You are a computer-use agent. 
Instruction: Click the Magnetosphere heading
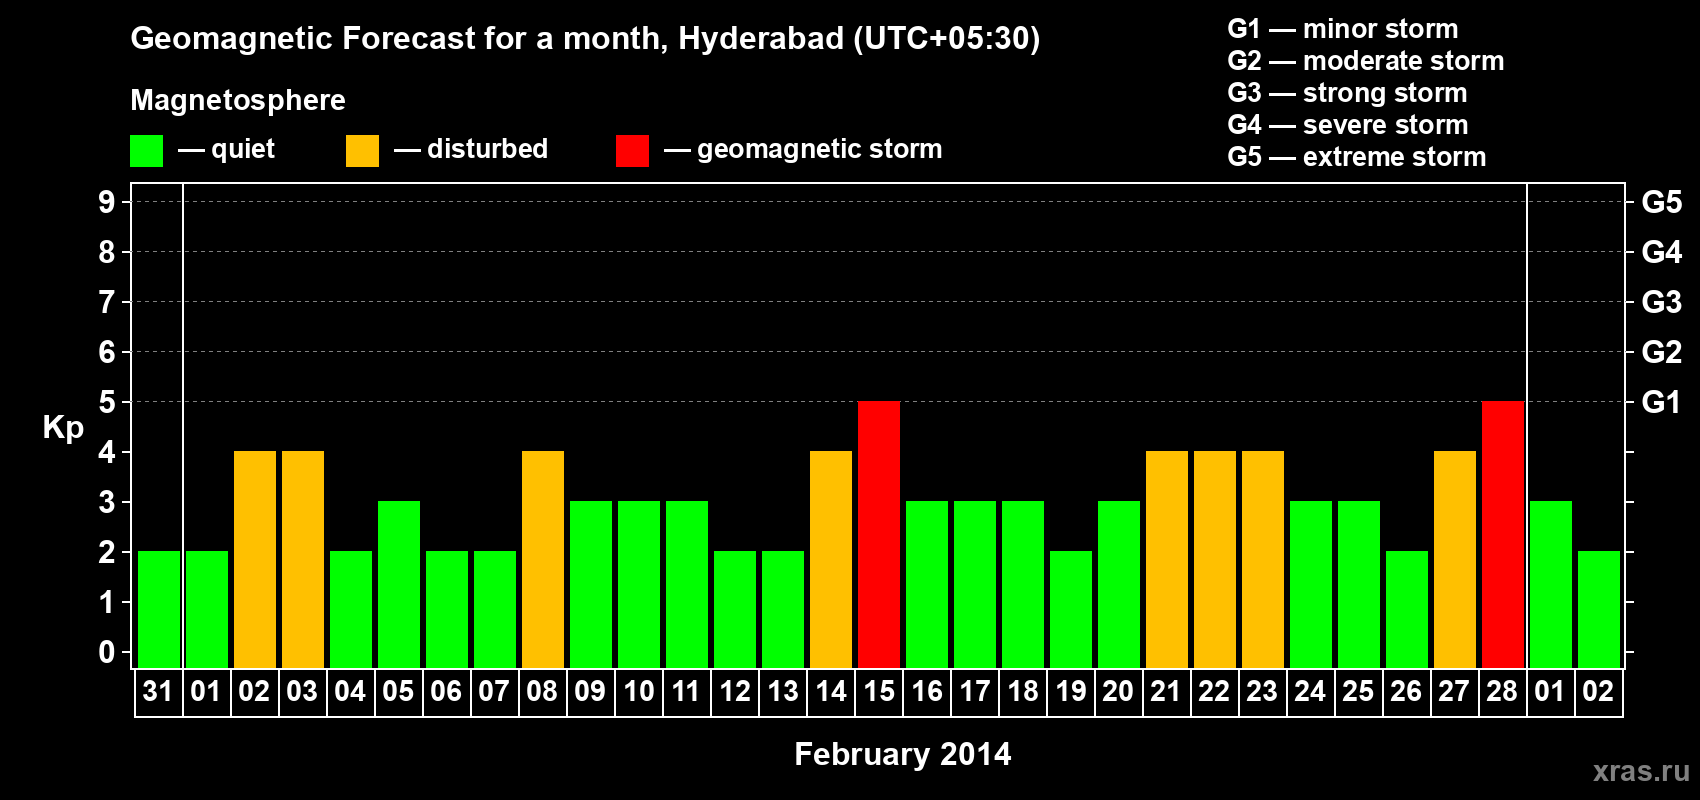(x=238, y=100)
